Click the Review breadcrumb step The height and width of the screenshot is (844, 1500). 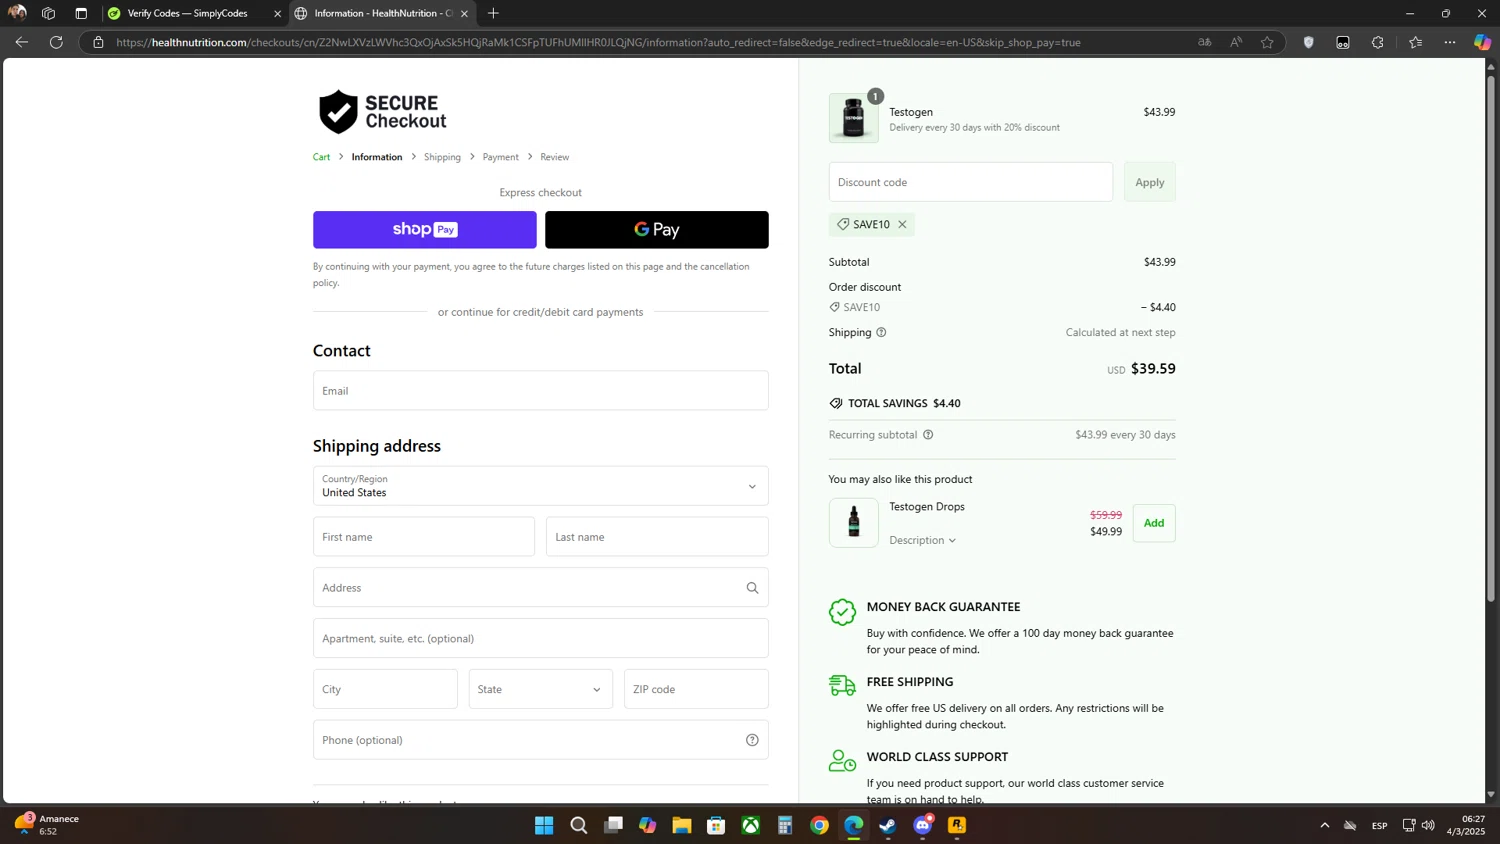pos(555,157)
